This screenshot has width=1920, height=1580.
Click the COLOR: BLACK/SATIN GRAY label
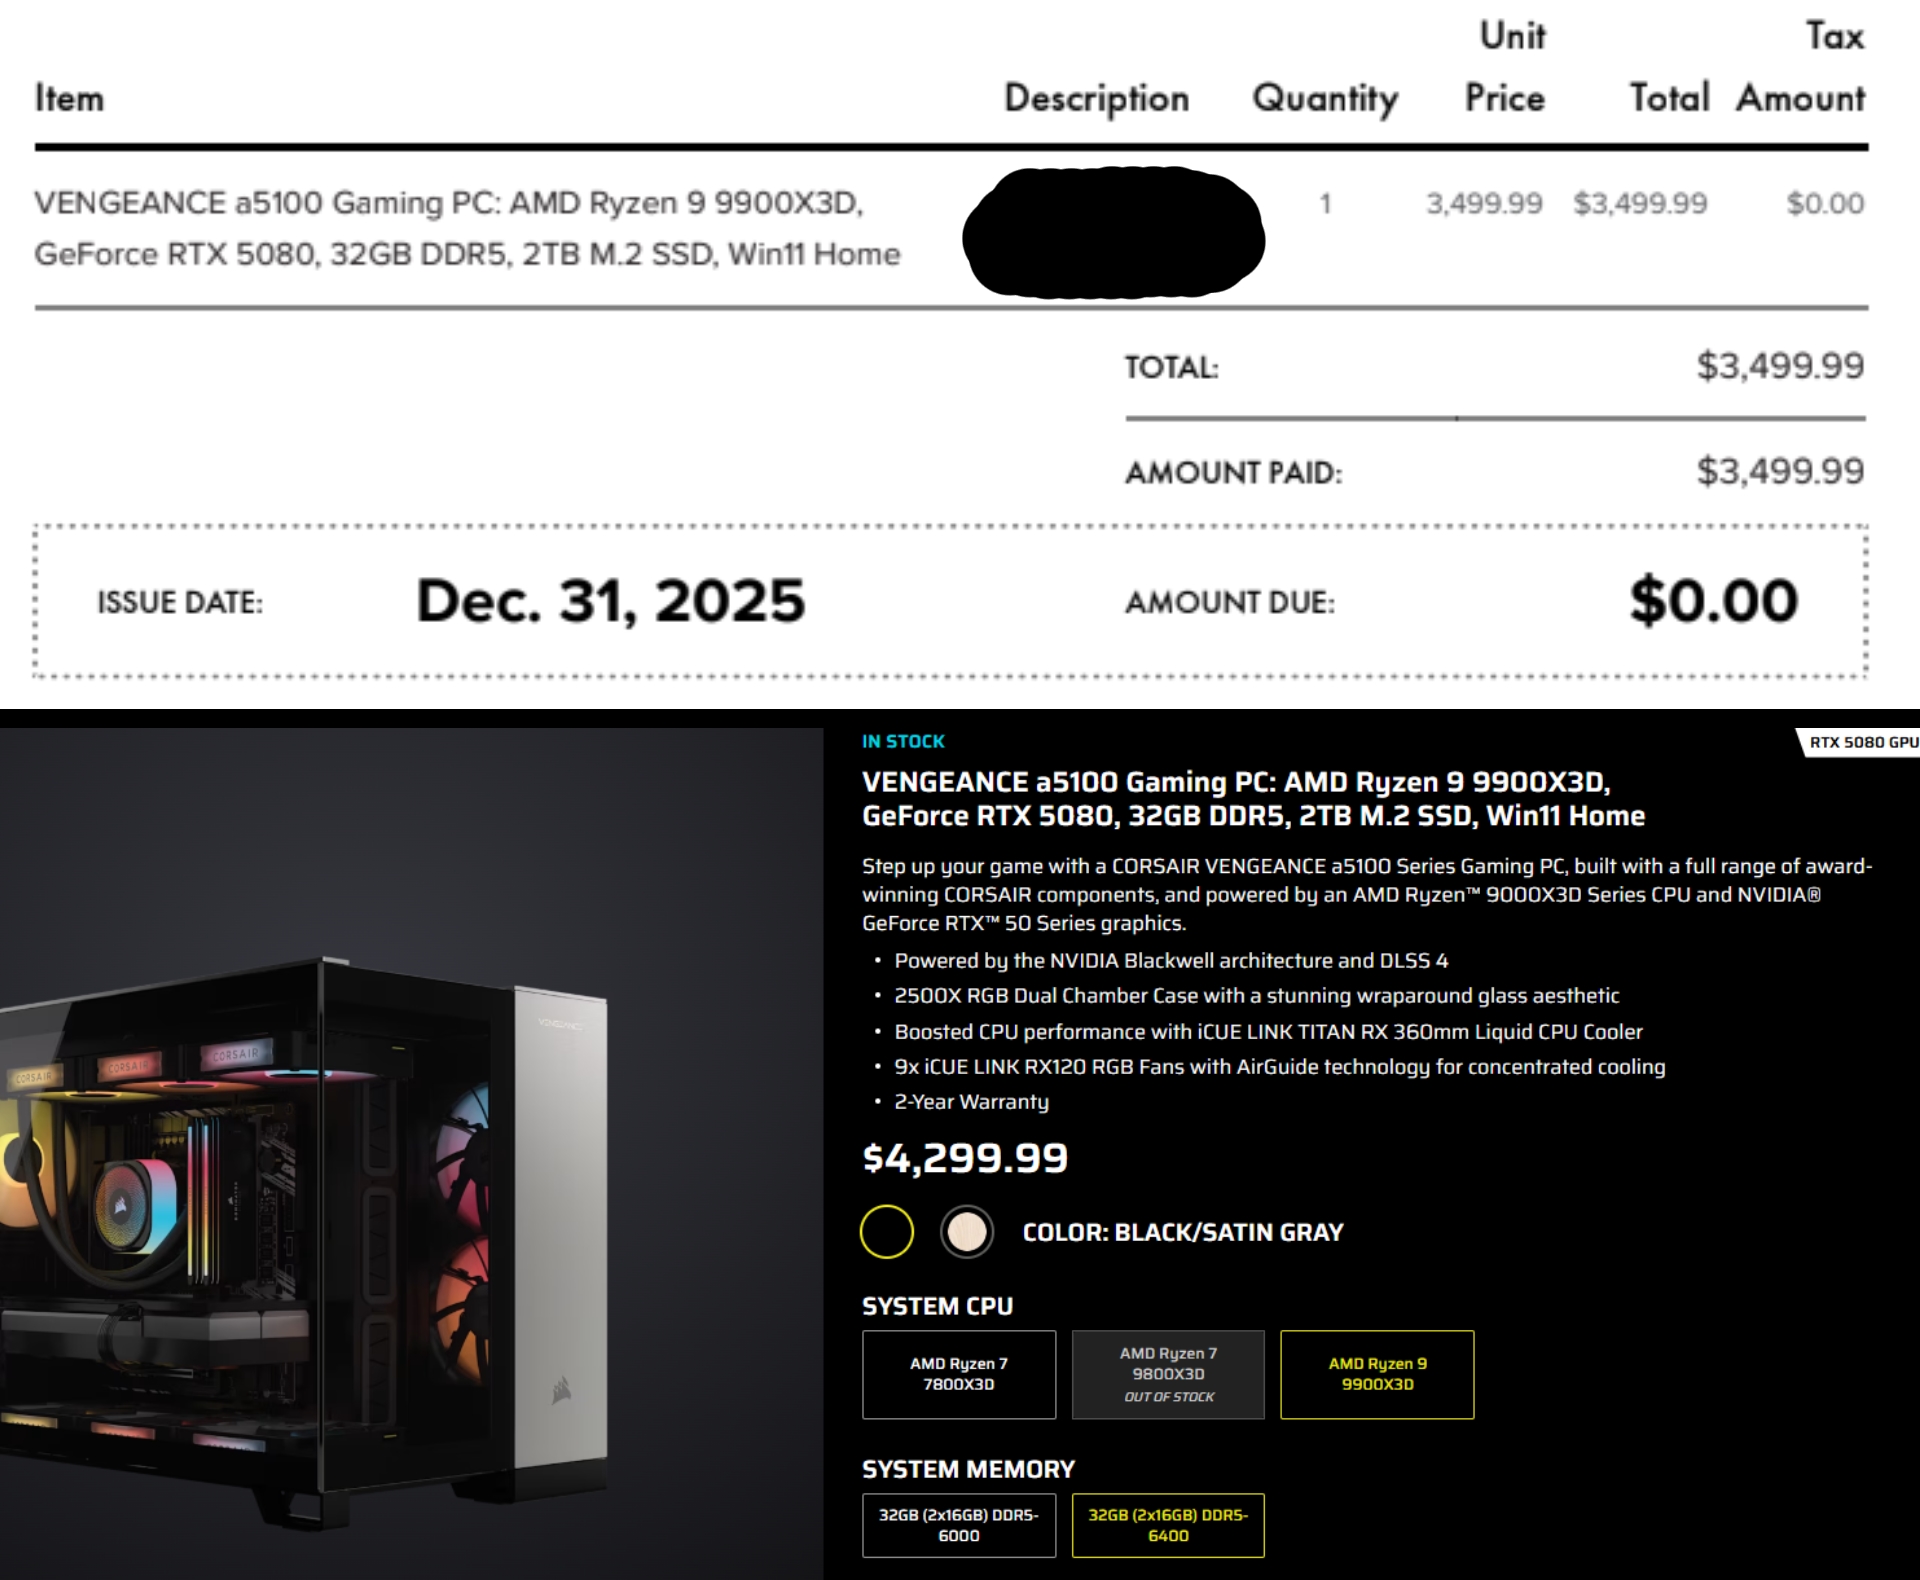pyautogui.click(x=1182, y=1231)
